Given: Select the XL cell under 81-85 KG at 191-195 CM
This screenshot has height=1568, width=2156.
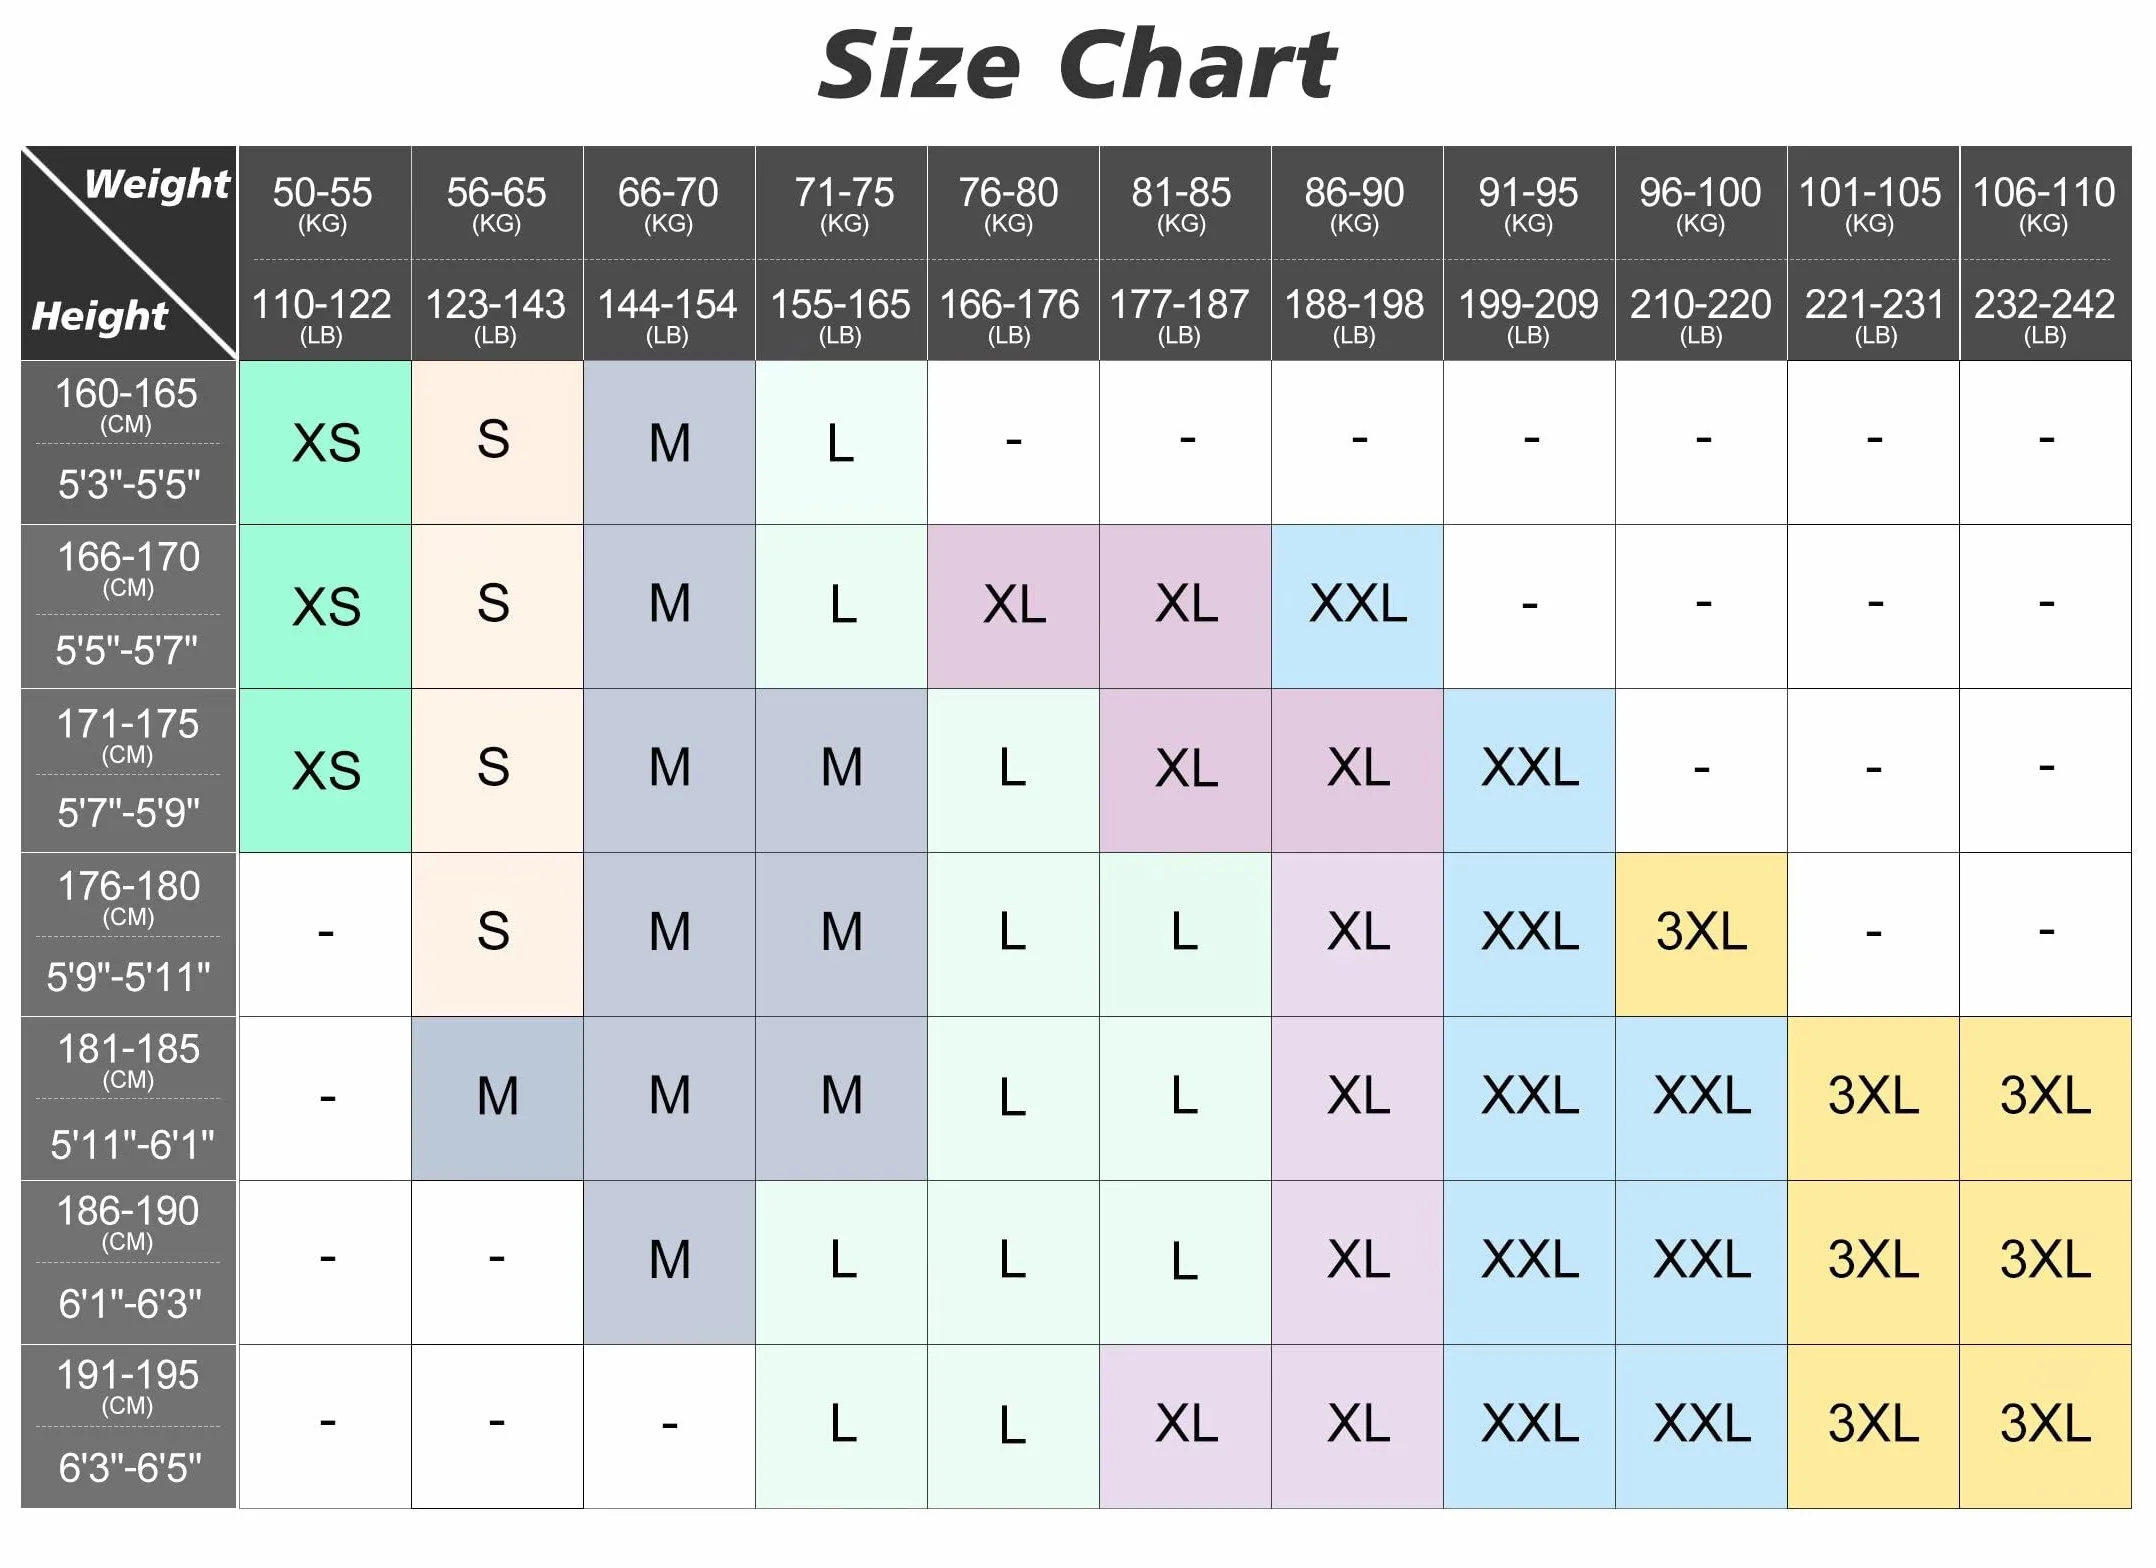Looking at the screenshot, I should click(1185, 1426).
